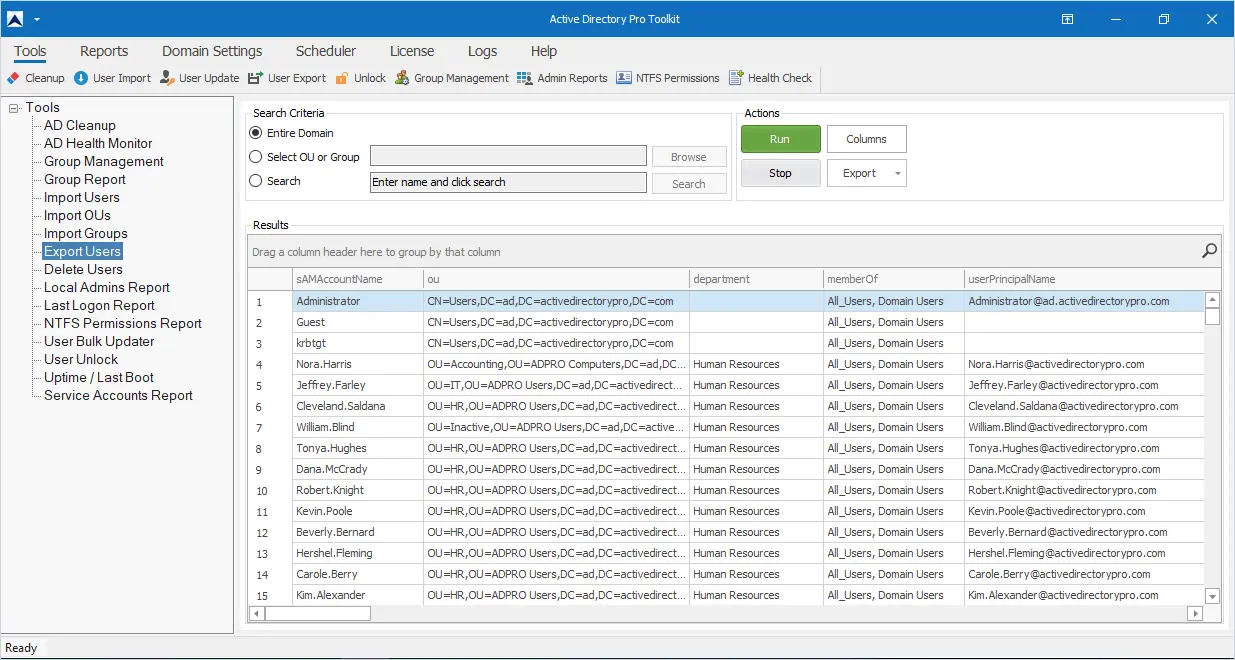Open the Reports menu
Viewport: 1235px width, 660px height.
[104, 51]
